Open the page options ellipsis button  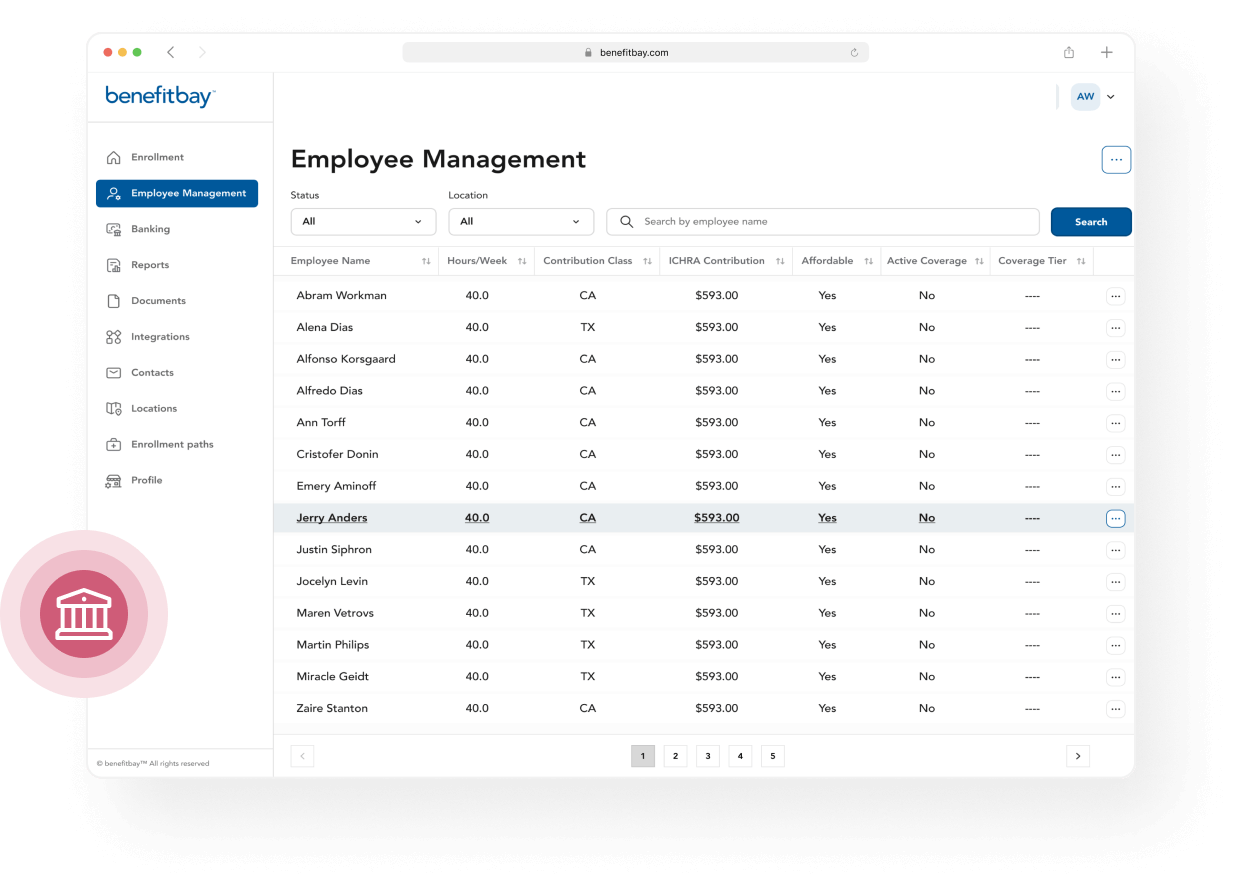tap(1116, 159)
